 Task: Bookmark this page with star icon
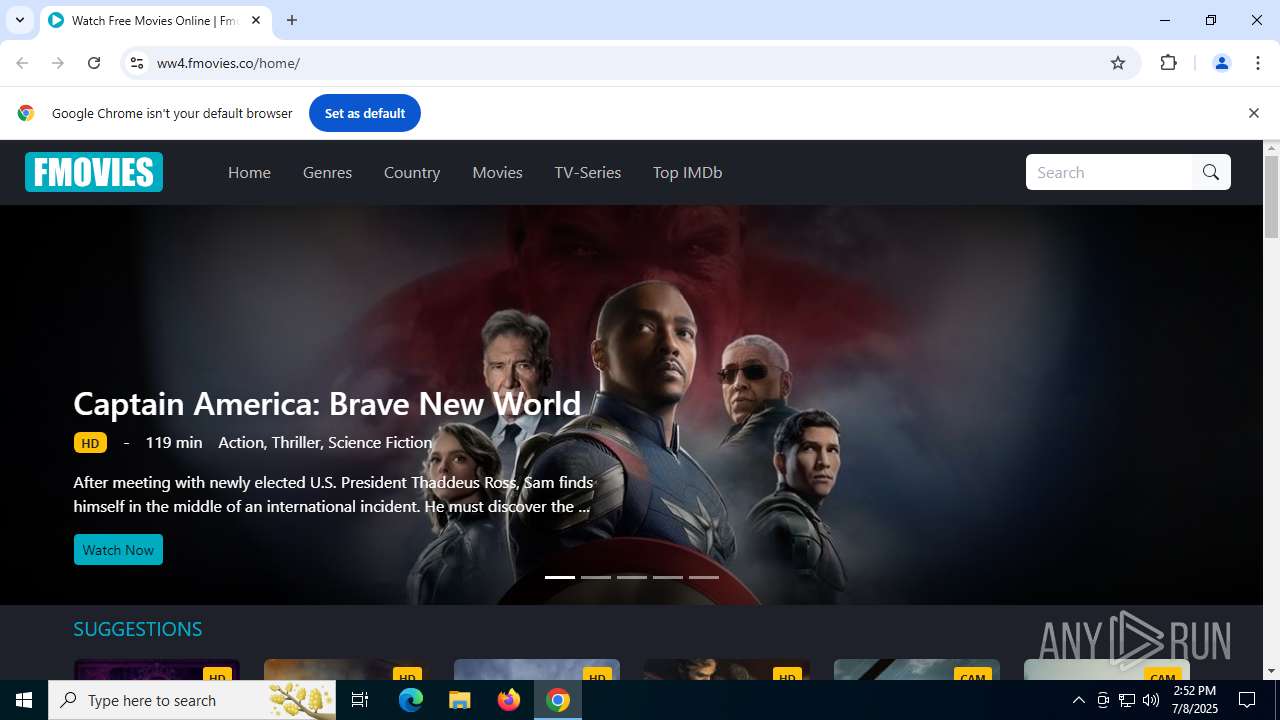click(1118, 63)
